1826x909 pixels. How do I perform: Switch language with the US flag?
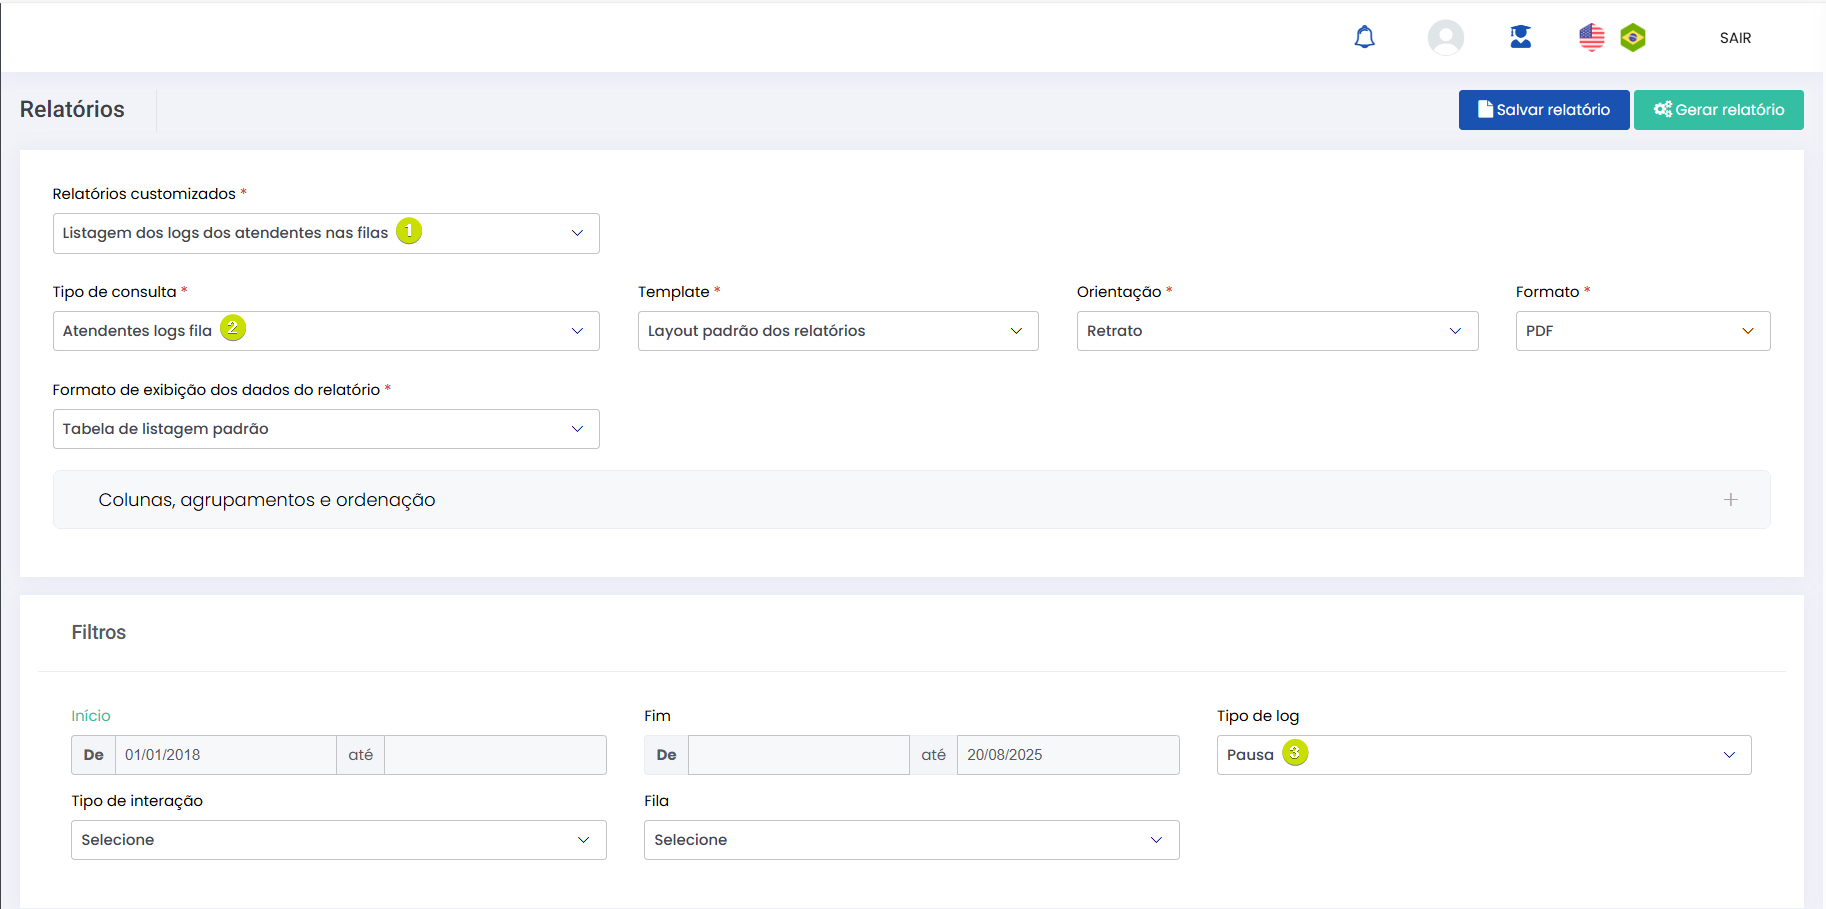(x=1591, y=38)
